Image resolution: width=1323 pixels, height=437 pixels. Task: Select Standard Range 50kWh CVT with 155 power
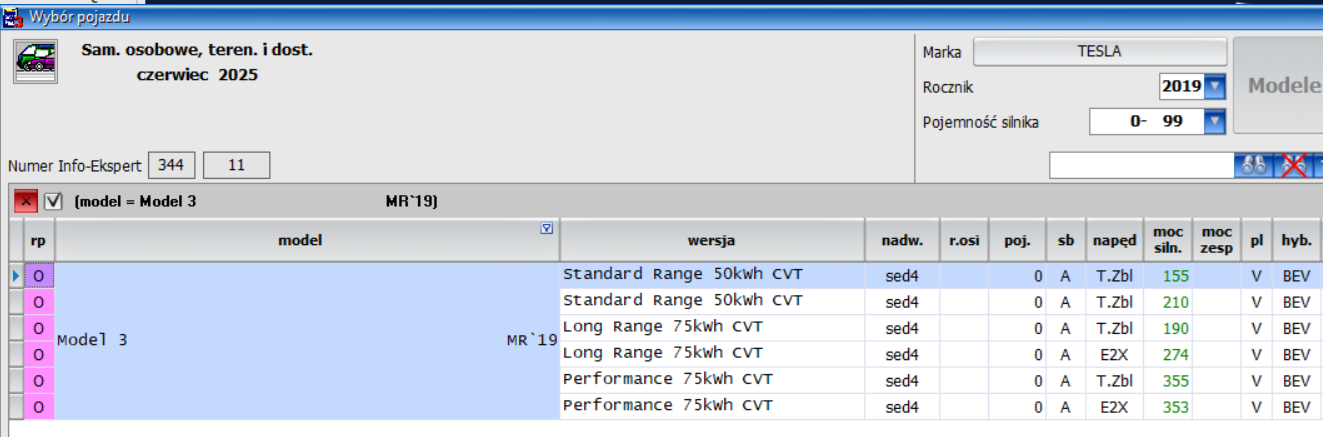[712, 275]
